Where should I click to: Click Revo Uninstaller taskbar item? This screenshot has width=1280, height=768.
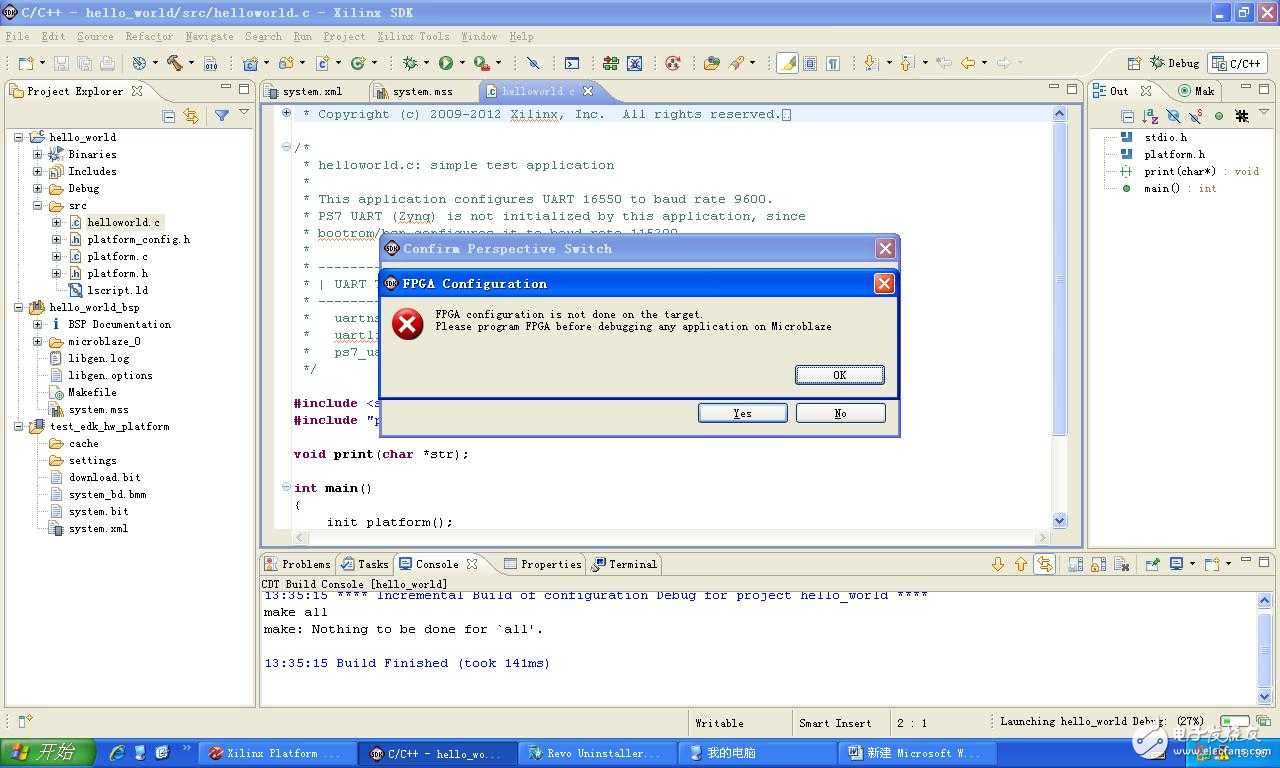coord(596,753)
